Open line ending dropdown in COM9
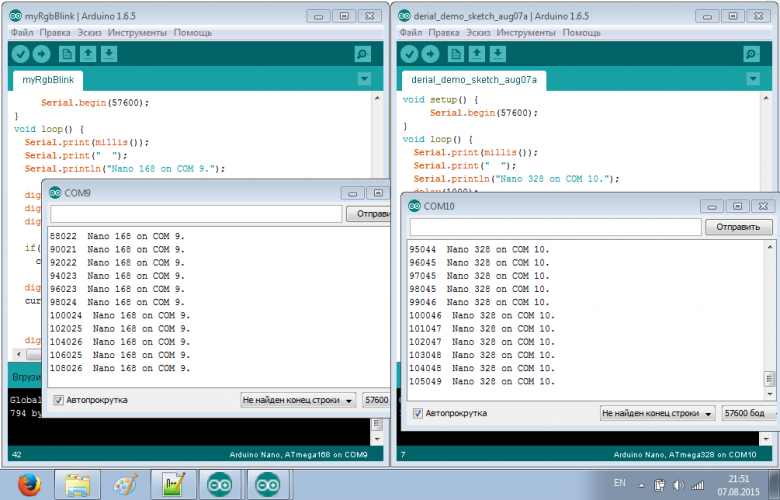 coord(298,400)
